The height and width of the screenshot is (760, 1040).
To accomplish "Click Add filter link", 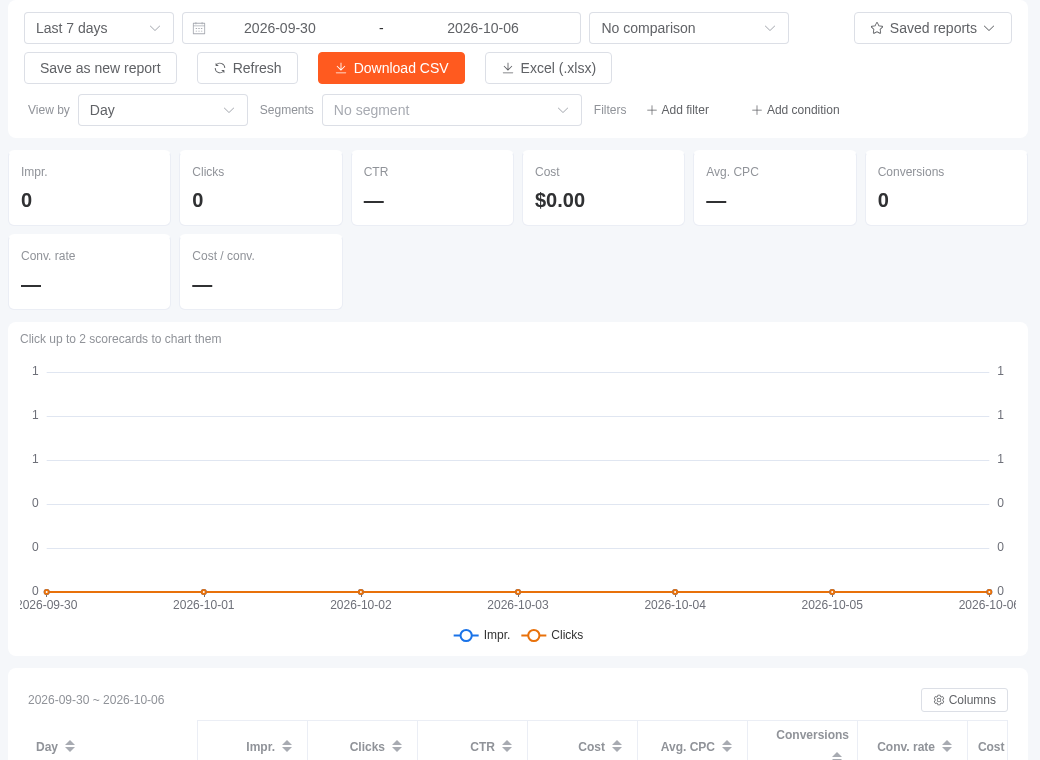I will (678, 110).
